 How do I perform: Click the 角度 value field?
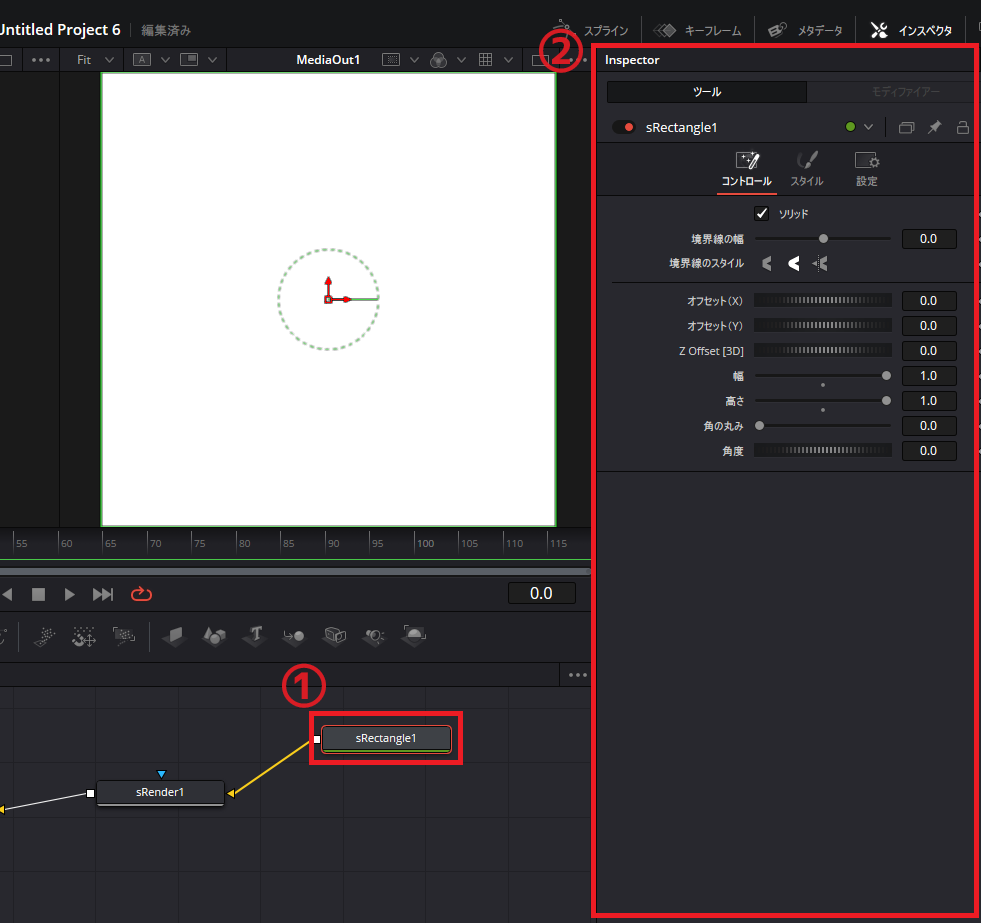tap(928, 451)
